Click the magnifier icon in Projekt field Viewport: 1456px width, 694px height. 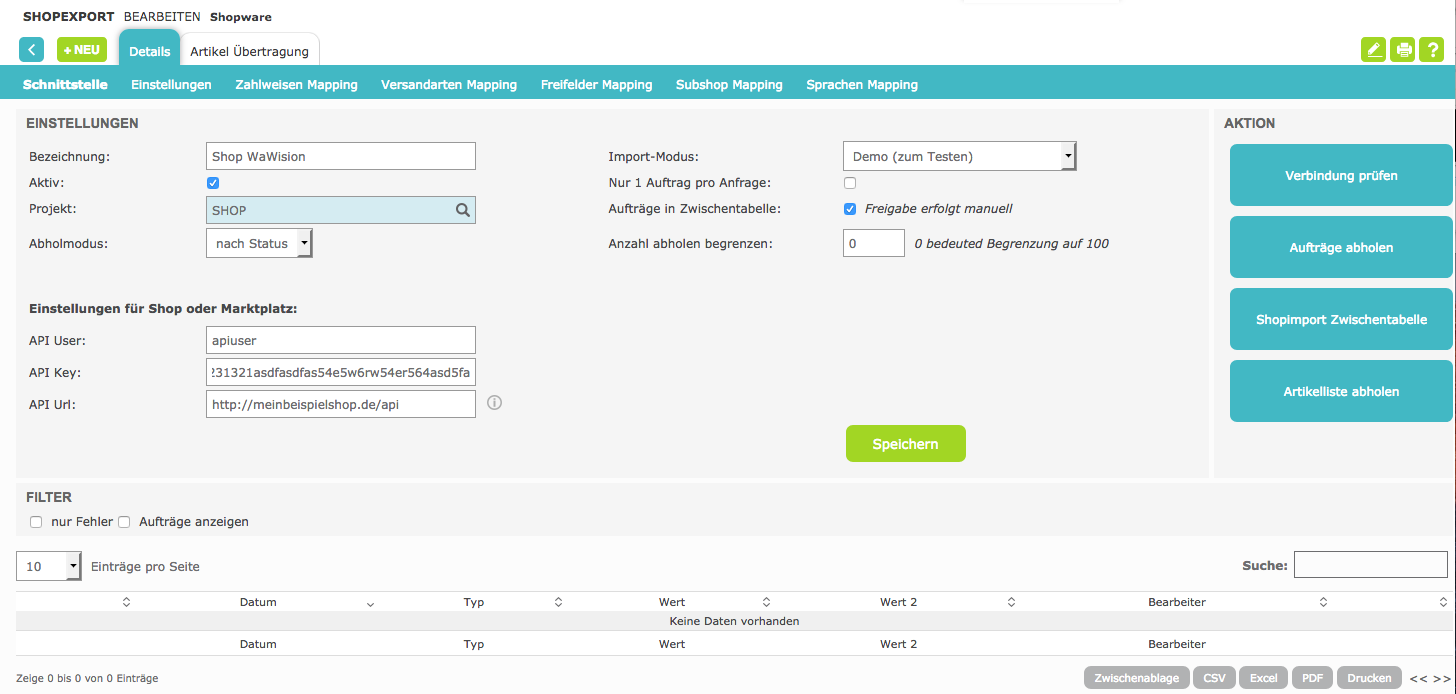pos(462,210)
